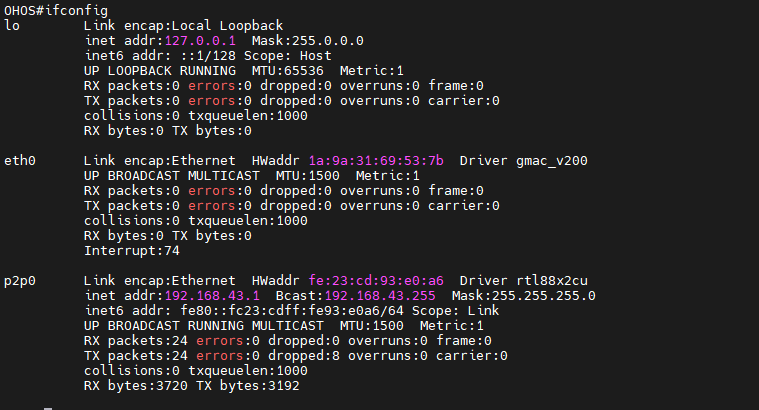The image size is (759, 410).
Task: Click the MTU:65536 value
Action: pyautogui.click(x=288, y=71)
